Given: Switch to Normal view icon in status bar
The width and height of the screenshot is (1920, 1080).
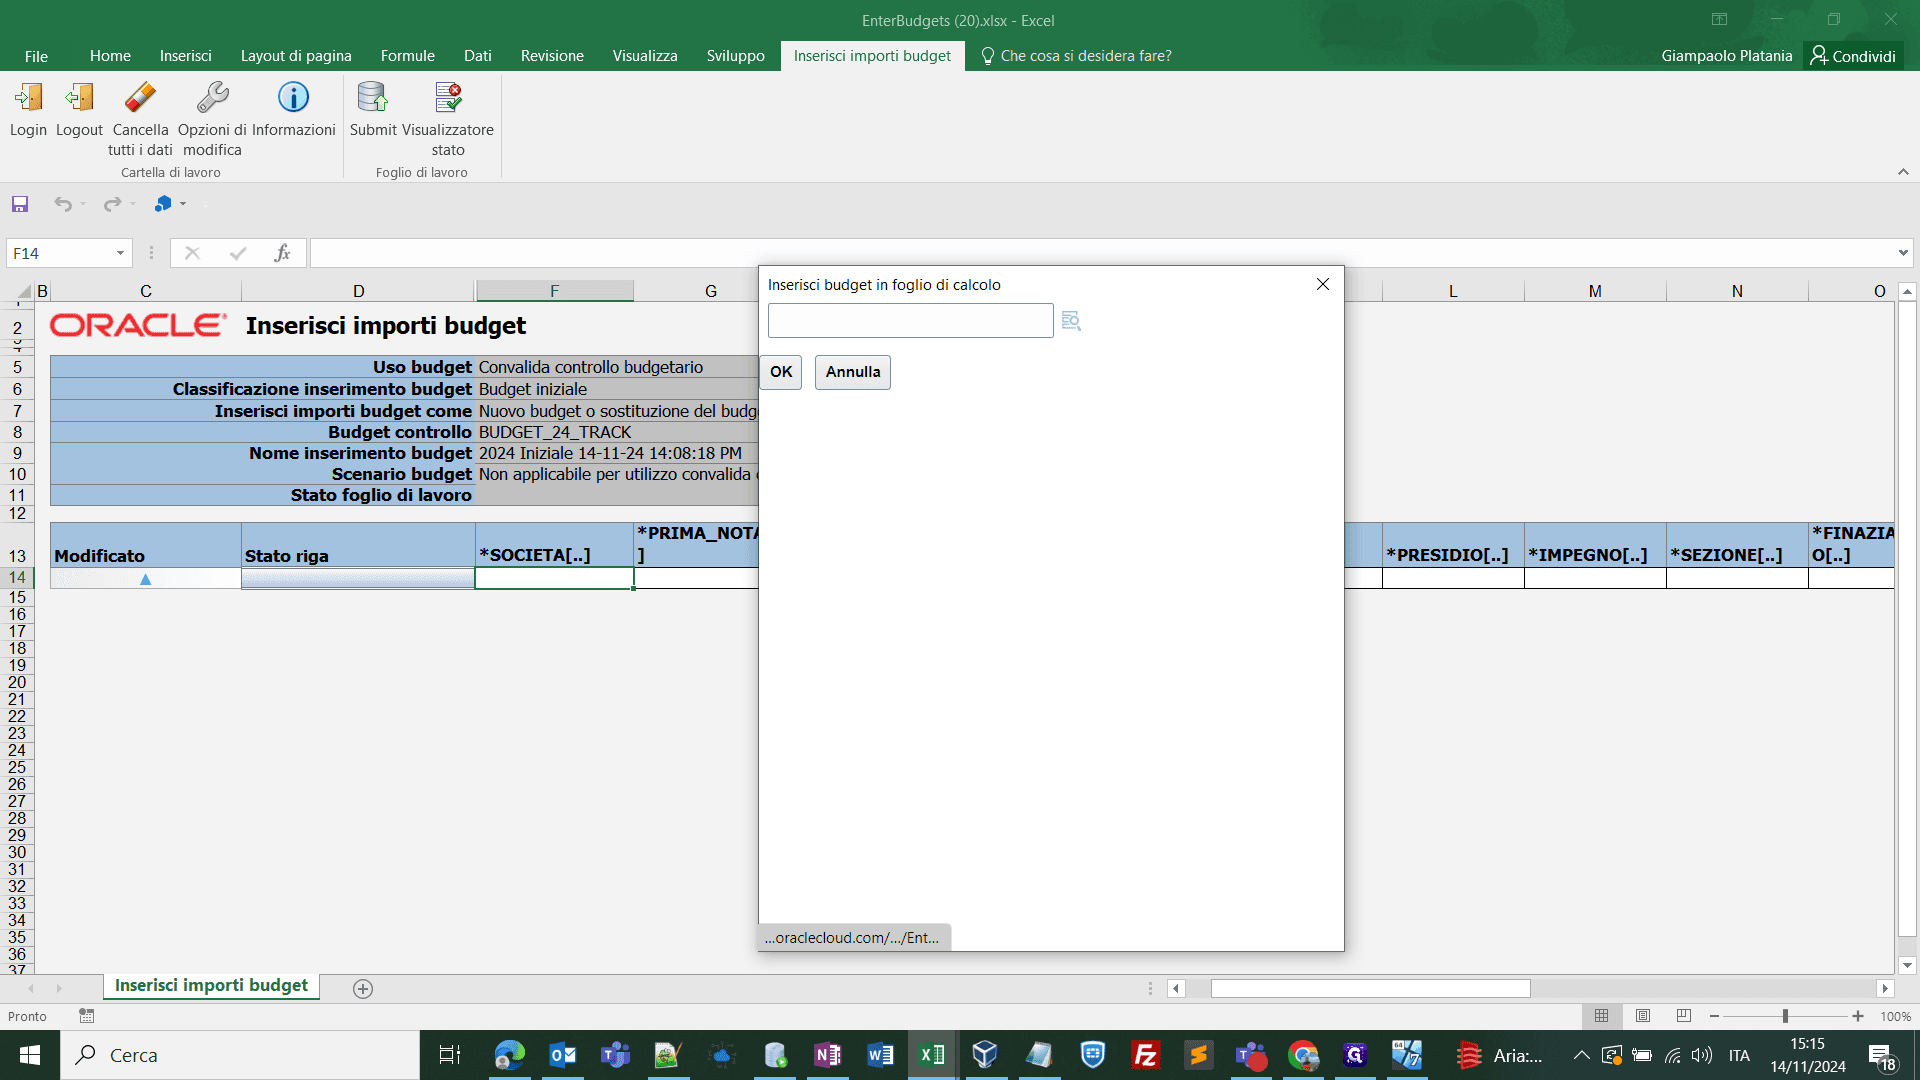Looking at the screenshot, I should pos(1602,1016).
